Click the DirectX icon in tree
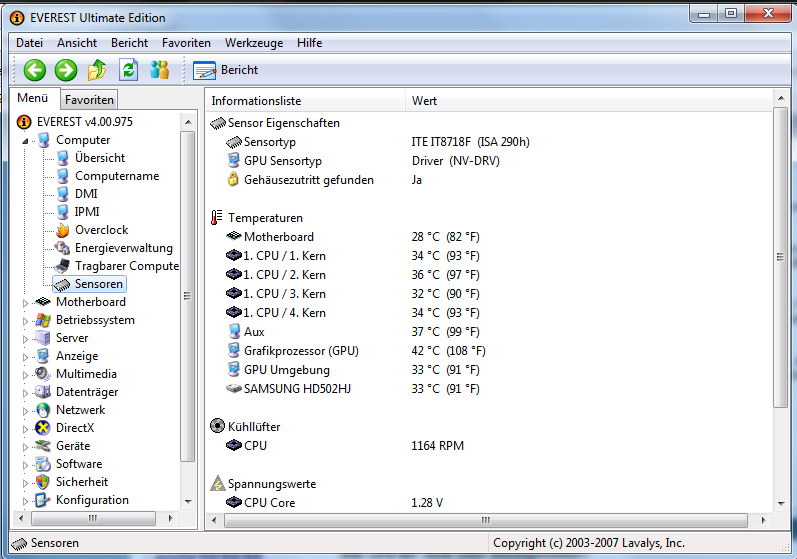797x559 pixels. pyautogui.click(x=43, y=428)
